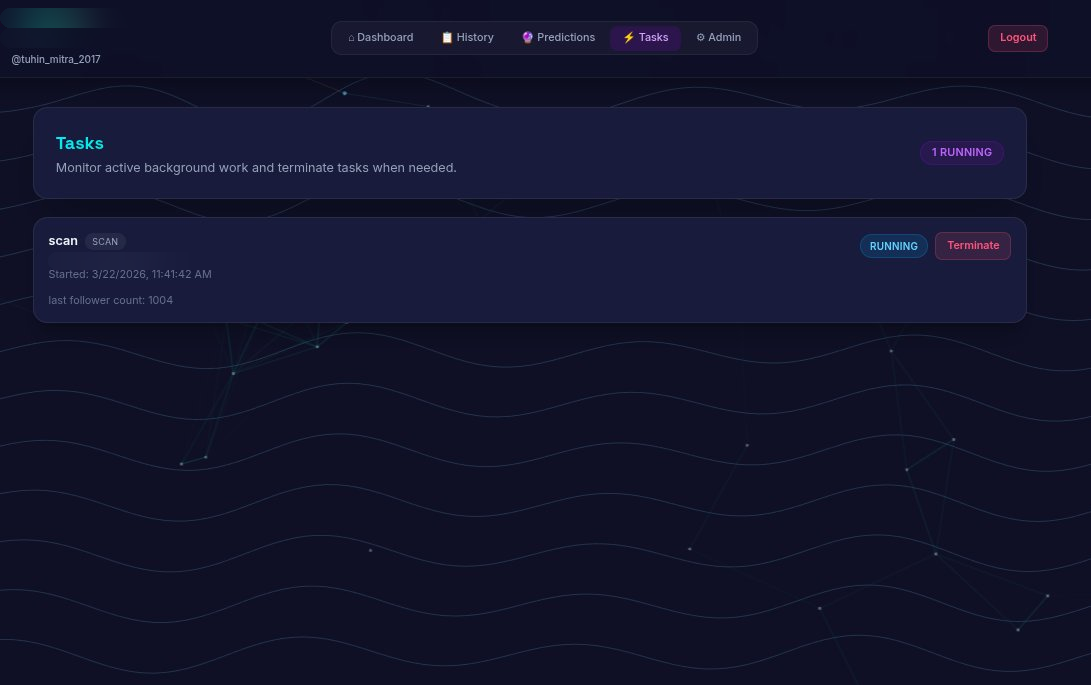This screenshot has height=685, width=1091.
Task: Click the gear icon beside Admin
Action: point(700,38)
